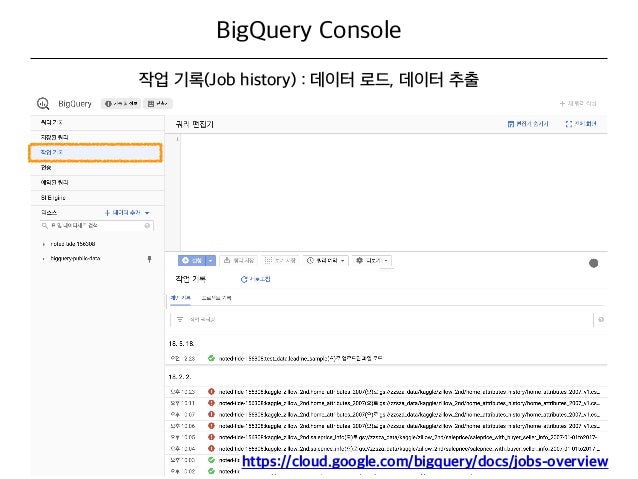Open the failed 10:05 job description
The width and height of the screenshot is (638, 479).
pos(409,437)
